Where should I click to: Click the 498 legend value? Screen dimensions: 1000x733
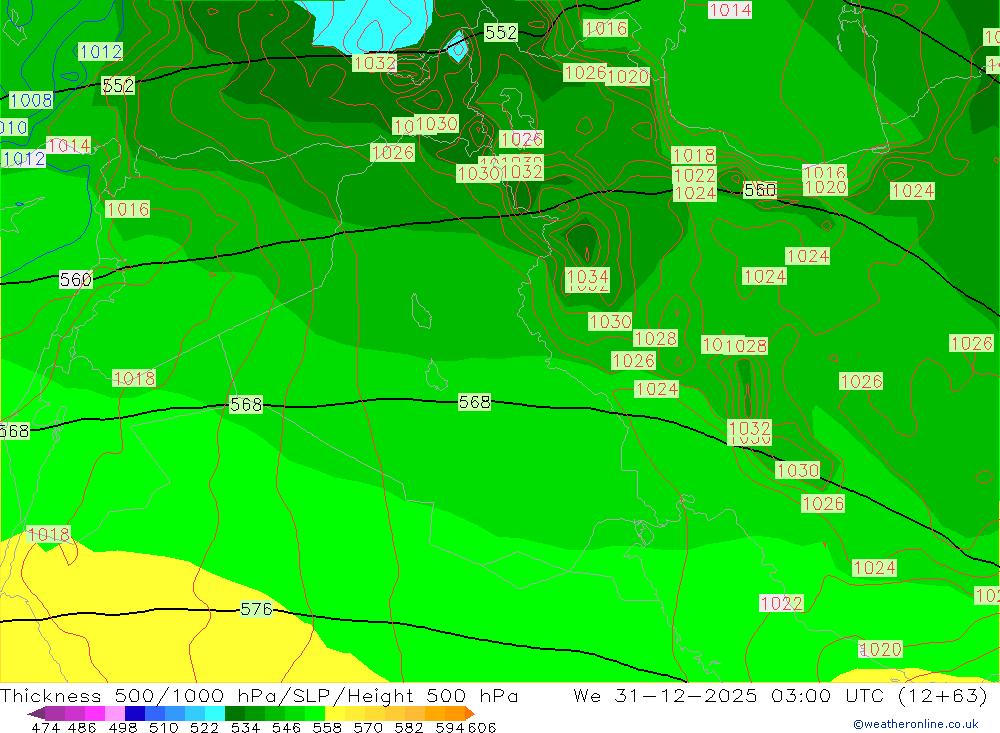coord(122,727)
